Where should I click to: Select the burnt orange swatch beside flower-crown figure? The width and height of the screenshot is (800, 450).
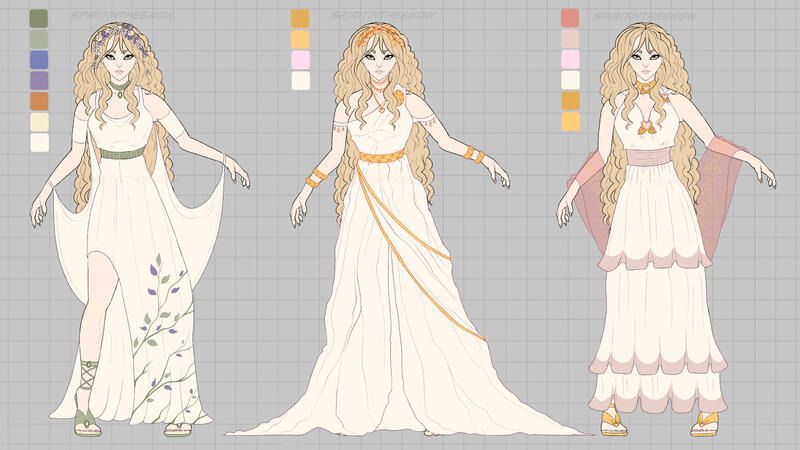39,101
